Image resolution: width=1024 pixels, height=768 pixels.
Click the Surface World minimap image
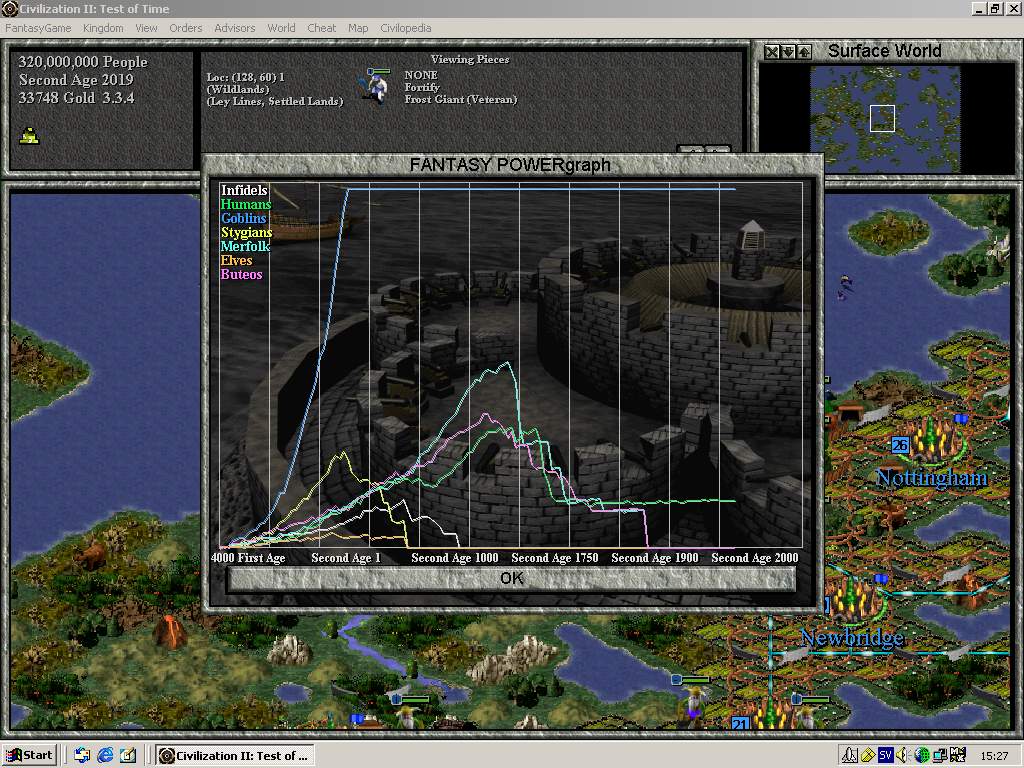[x=885, y=119]
